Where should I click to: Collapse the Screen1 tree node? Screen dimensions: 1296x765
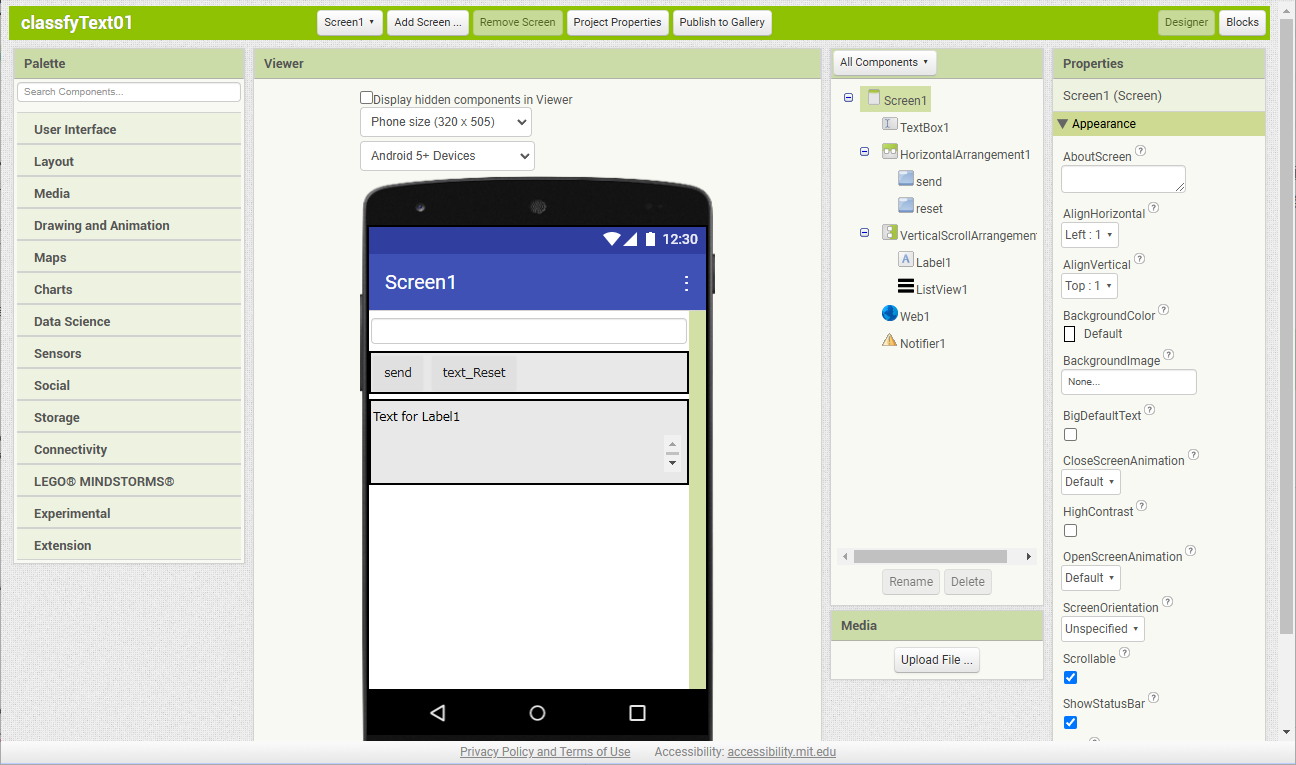[x=848, y=98]
